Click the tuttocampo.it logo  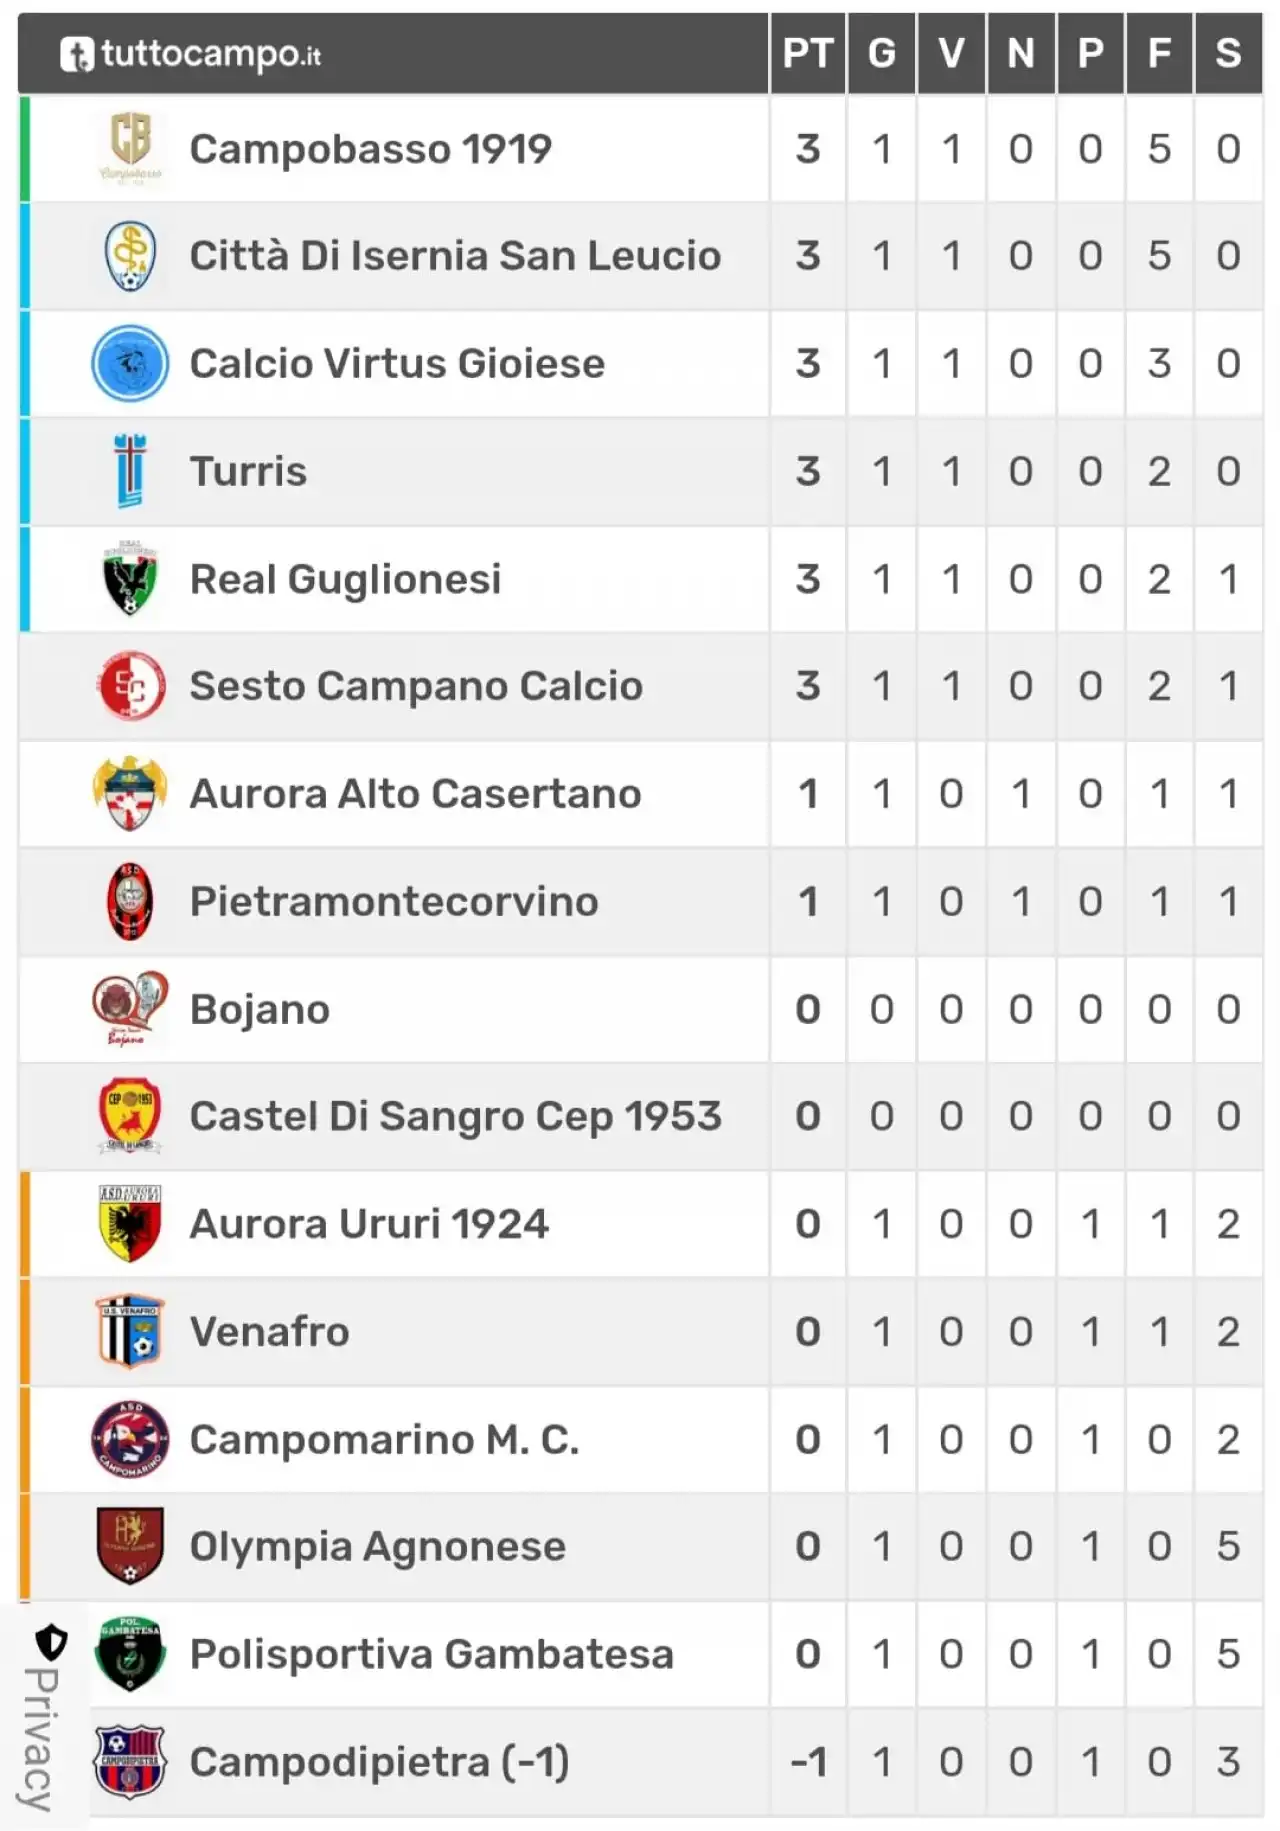coord(190,53)
